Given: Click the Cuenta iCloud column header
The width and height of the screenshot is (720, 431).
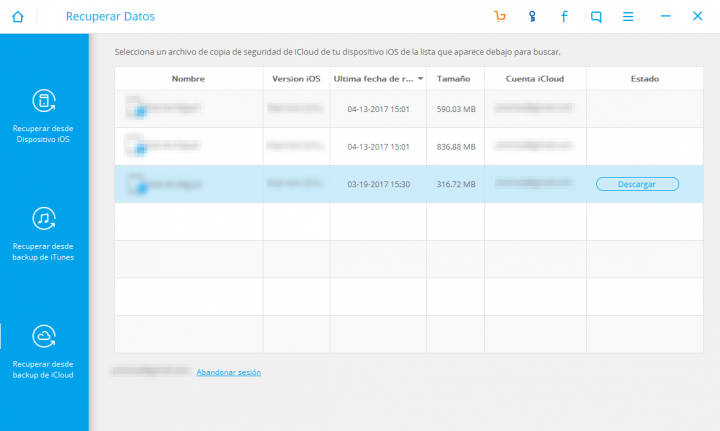Looking at the screenshot, I should [535, 78].
